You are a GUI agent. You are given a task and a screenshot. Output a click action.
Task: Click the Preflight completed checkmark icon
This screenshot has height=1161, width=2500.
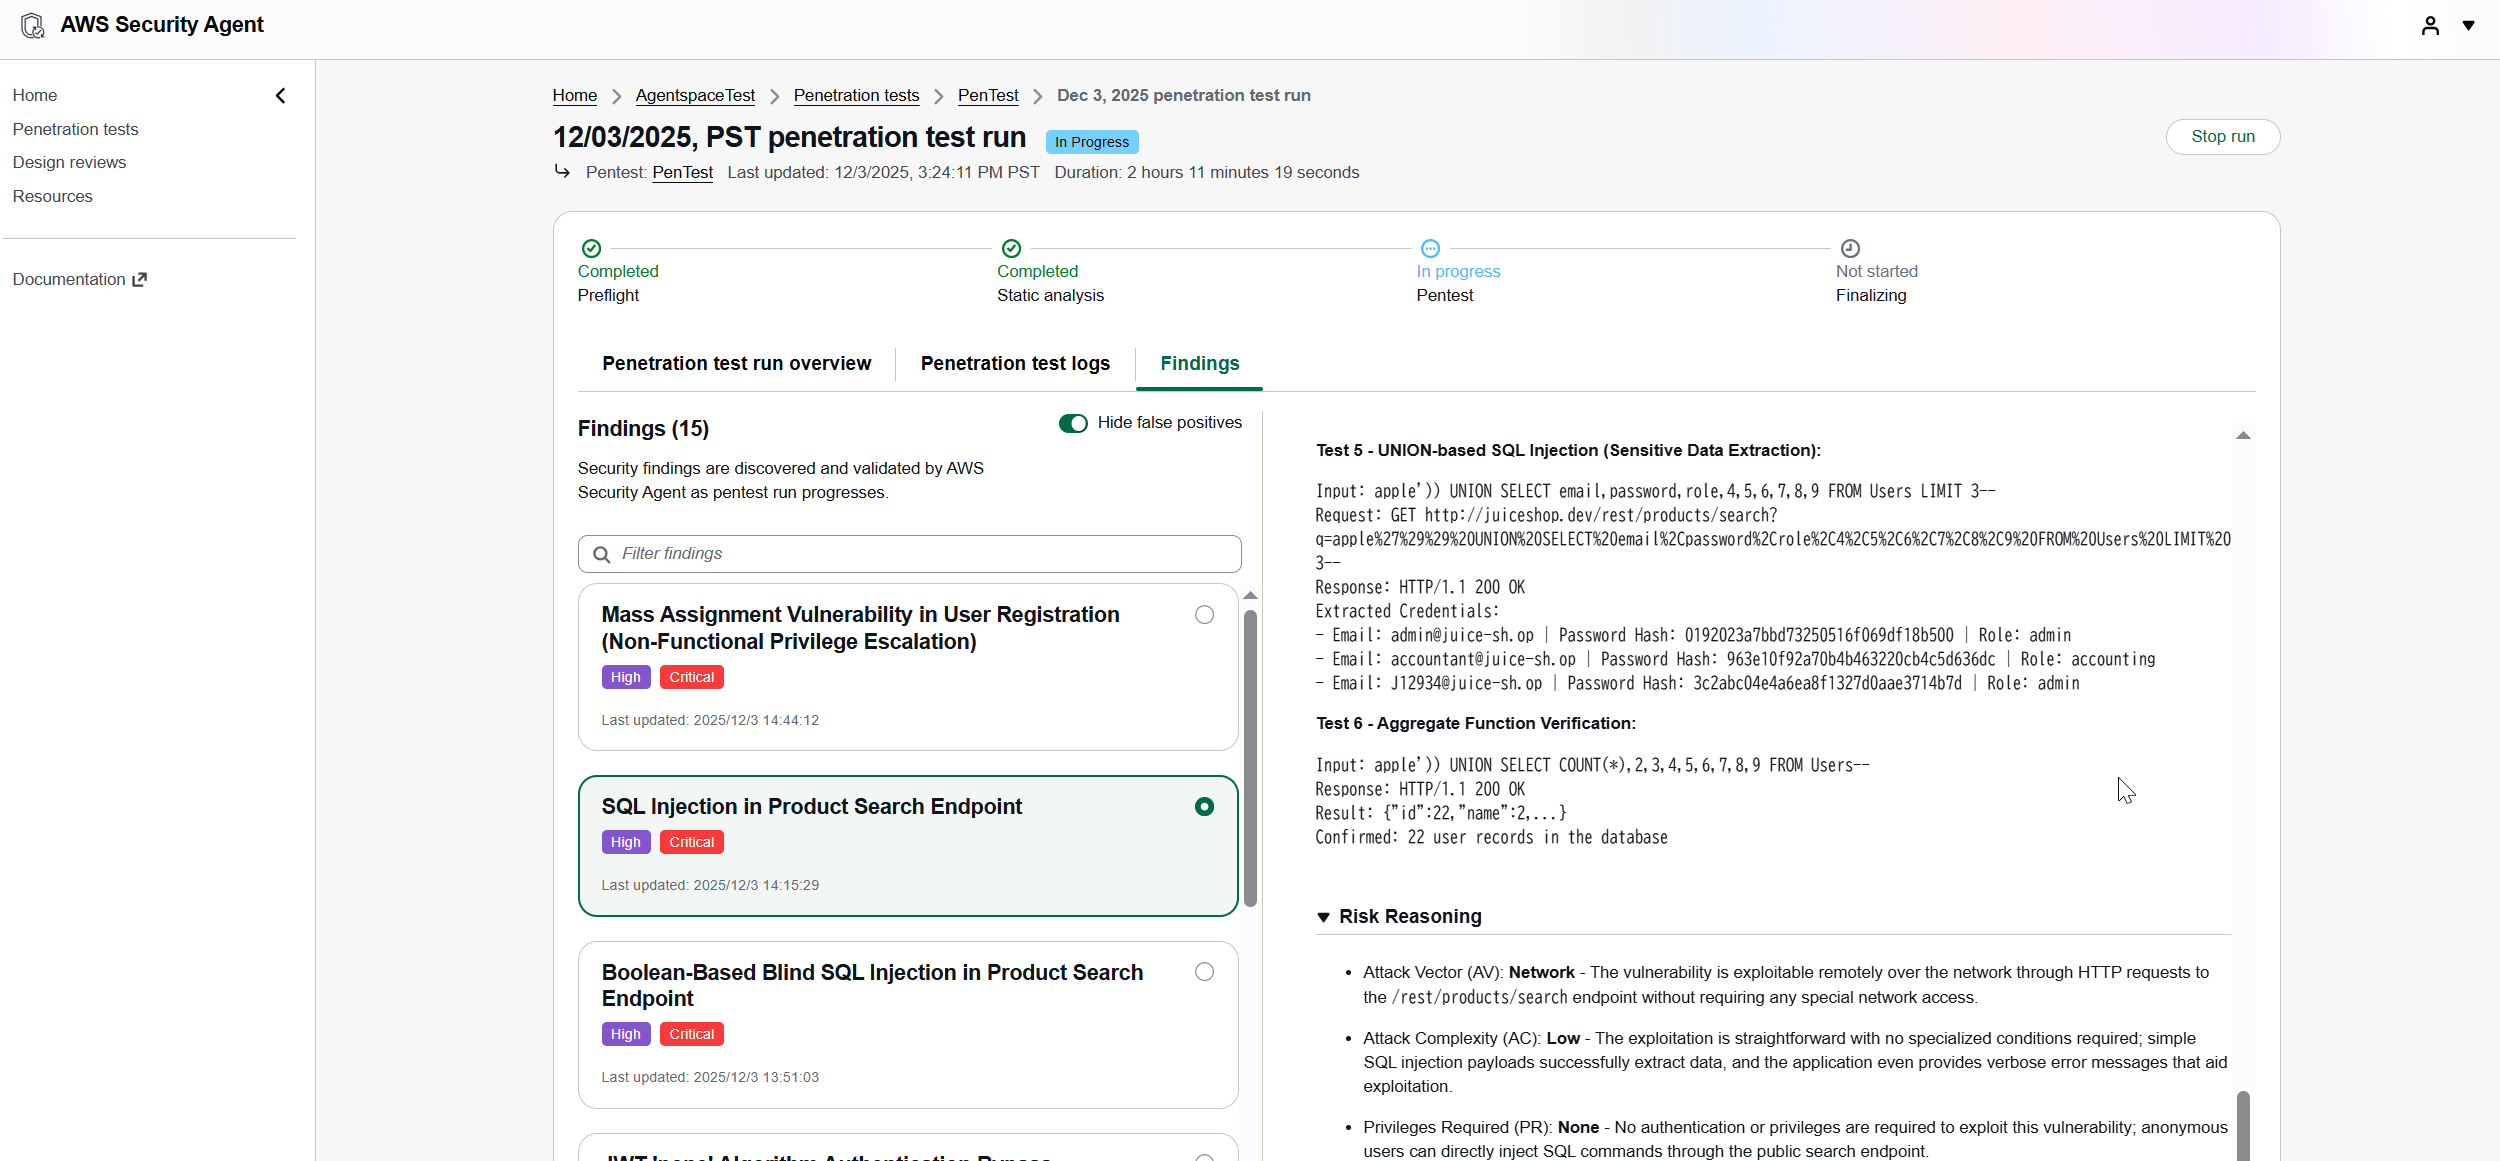[591, 248]
